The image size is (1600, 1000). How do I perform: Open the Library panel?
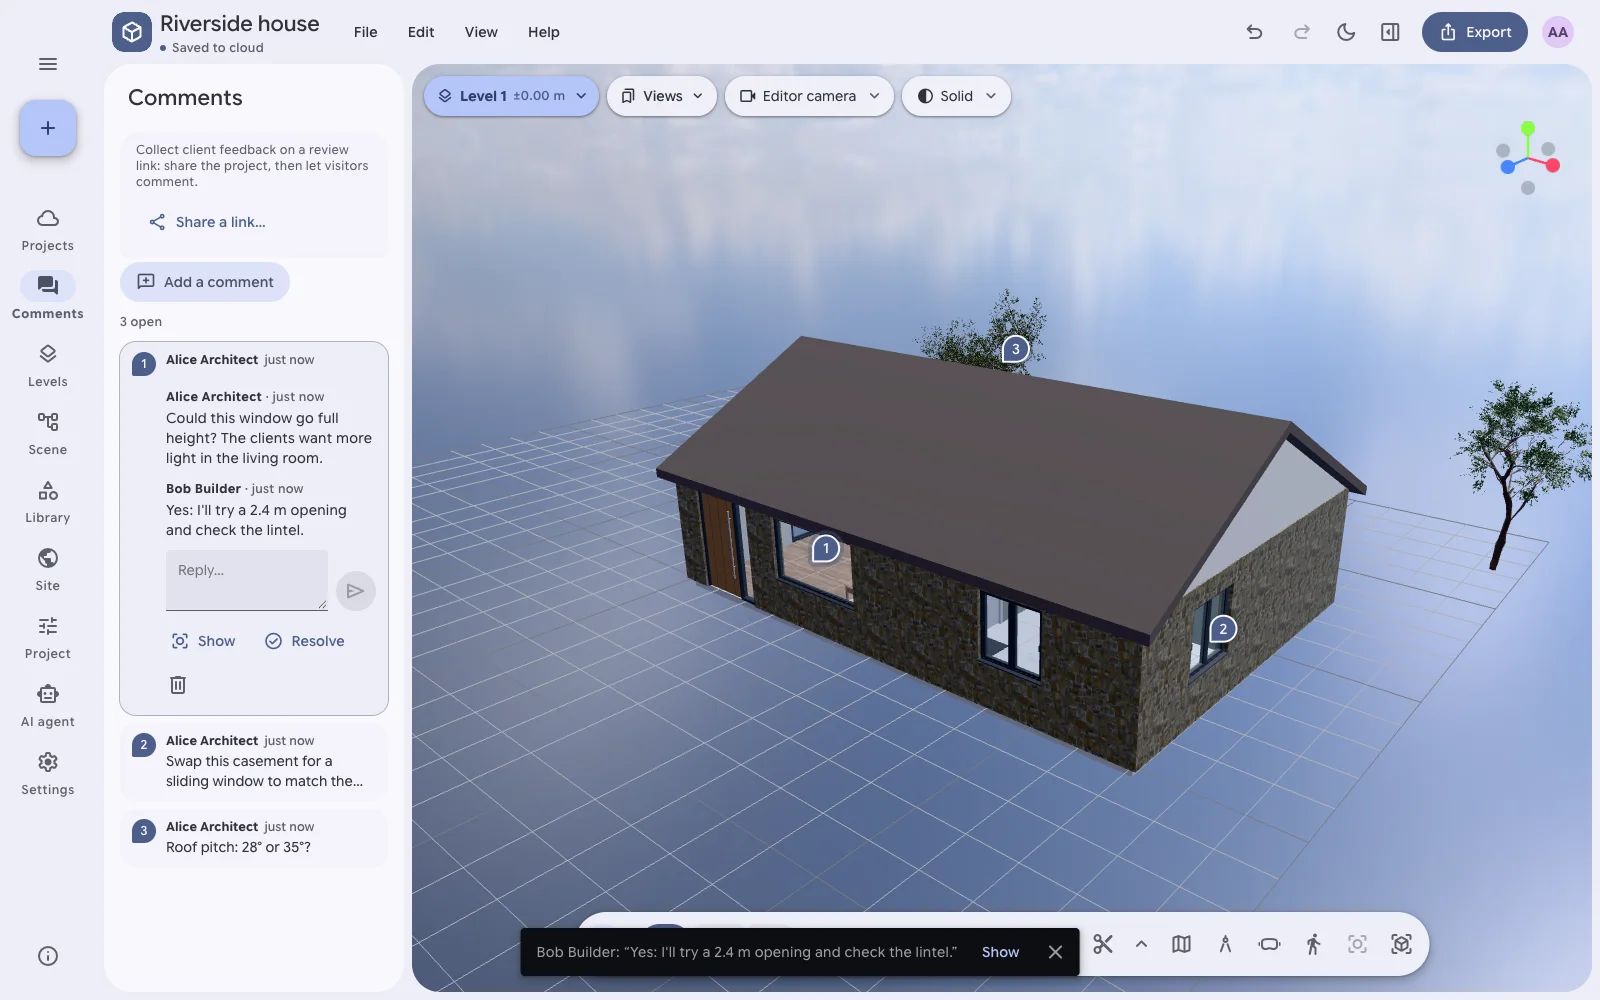tap(48, 502)
